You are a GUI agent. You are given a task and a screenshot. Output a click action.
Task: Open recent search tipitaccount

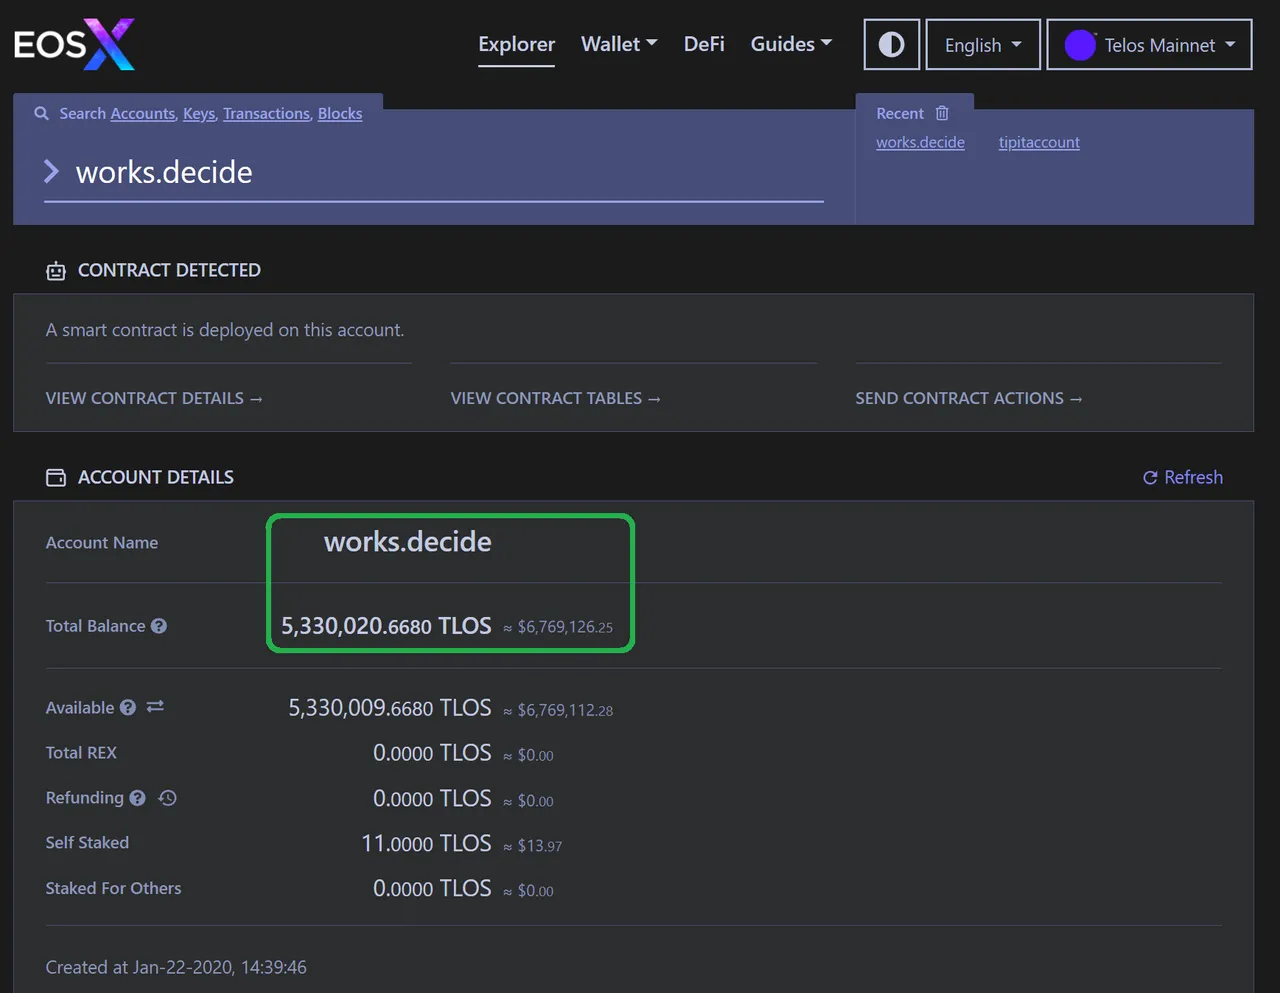(x=1039, y=142)
